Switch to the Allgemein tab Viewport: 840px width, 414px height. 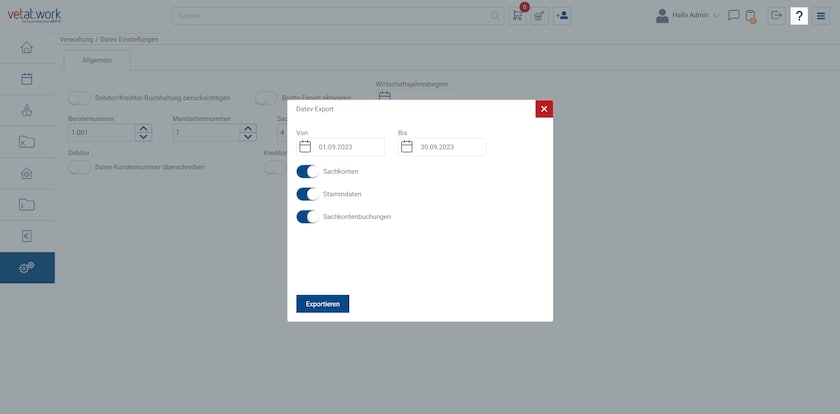coord(97,61)
